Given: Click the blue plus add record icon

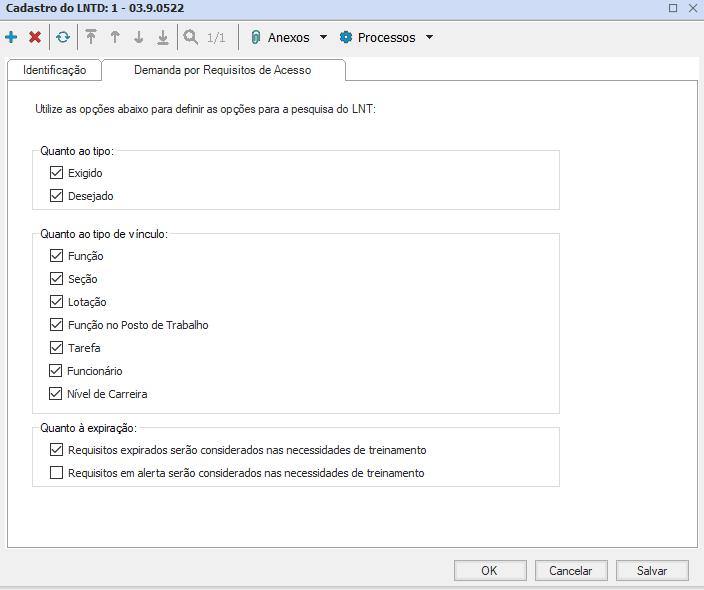Looking at the screenshot, I should point(11,38).
